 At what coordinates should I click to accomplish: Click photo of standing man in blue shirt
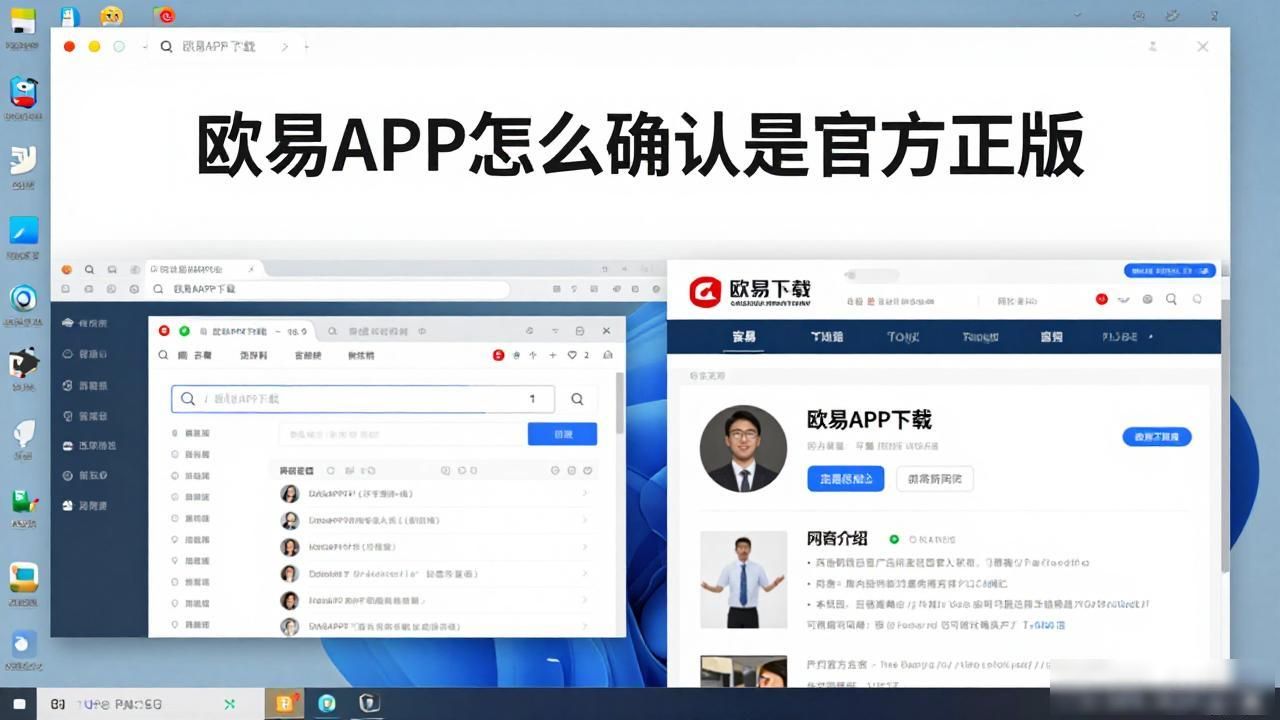pos(743,580)
